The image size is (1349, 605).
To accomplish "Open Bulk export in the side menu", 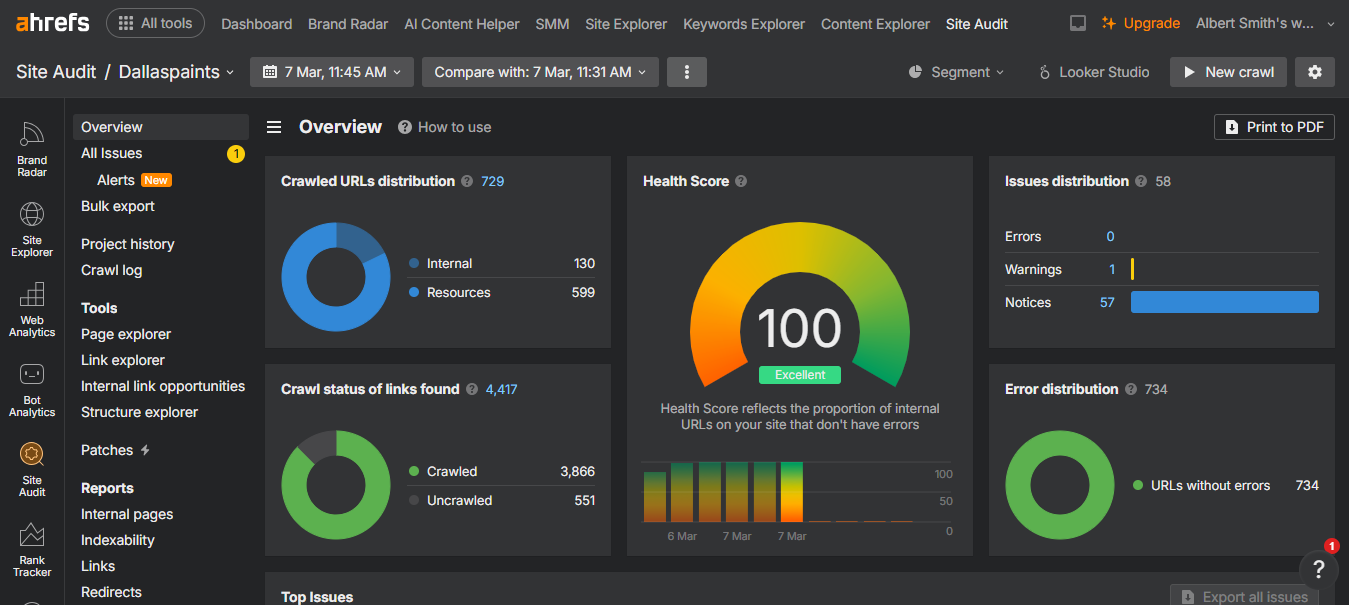I will coord(118,206).
